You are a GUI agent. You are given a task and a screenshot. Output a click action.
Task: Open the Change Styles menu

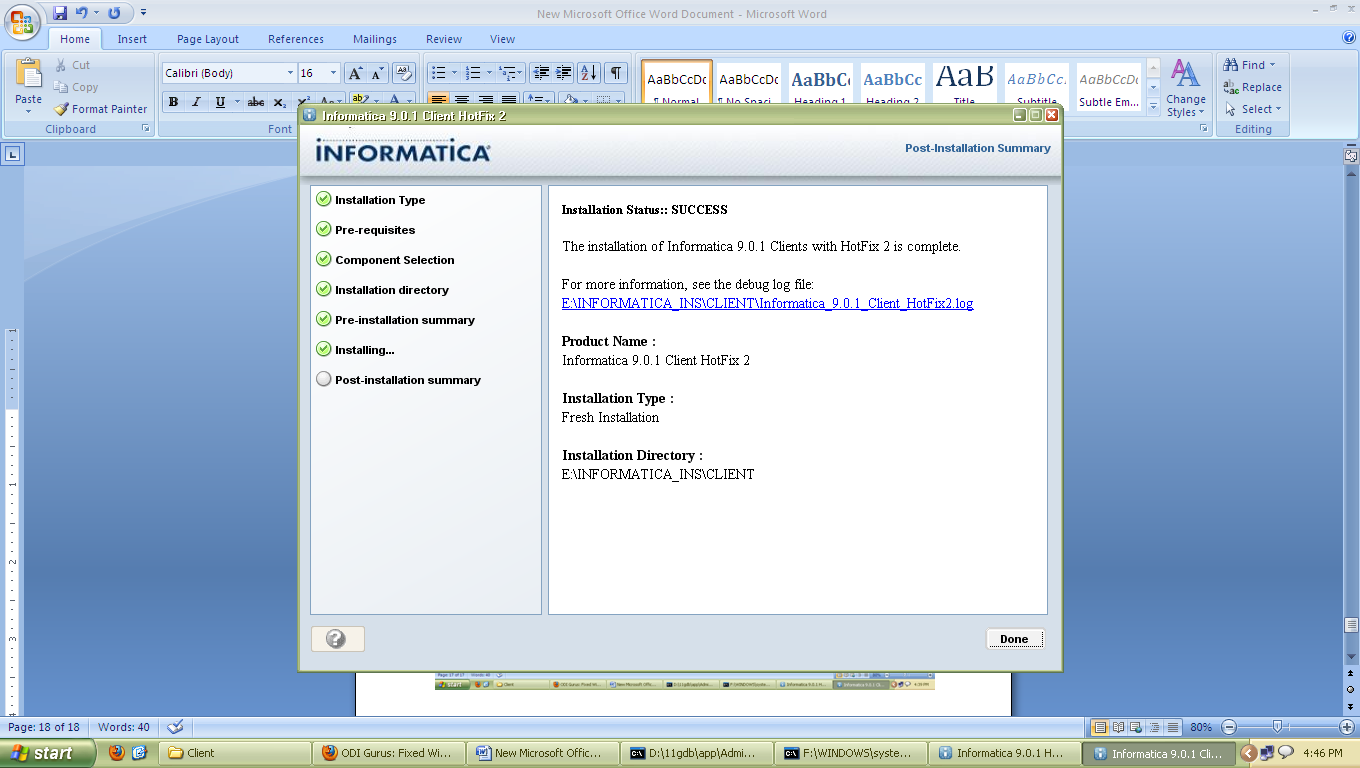coord(1185,88)
